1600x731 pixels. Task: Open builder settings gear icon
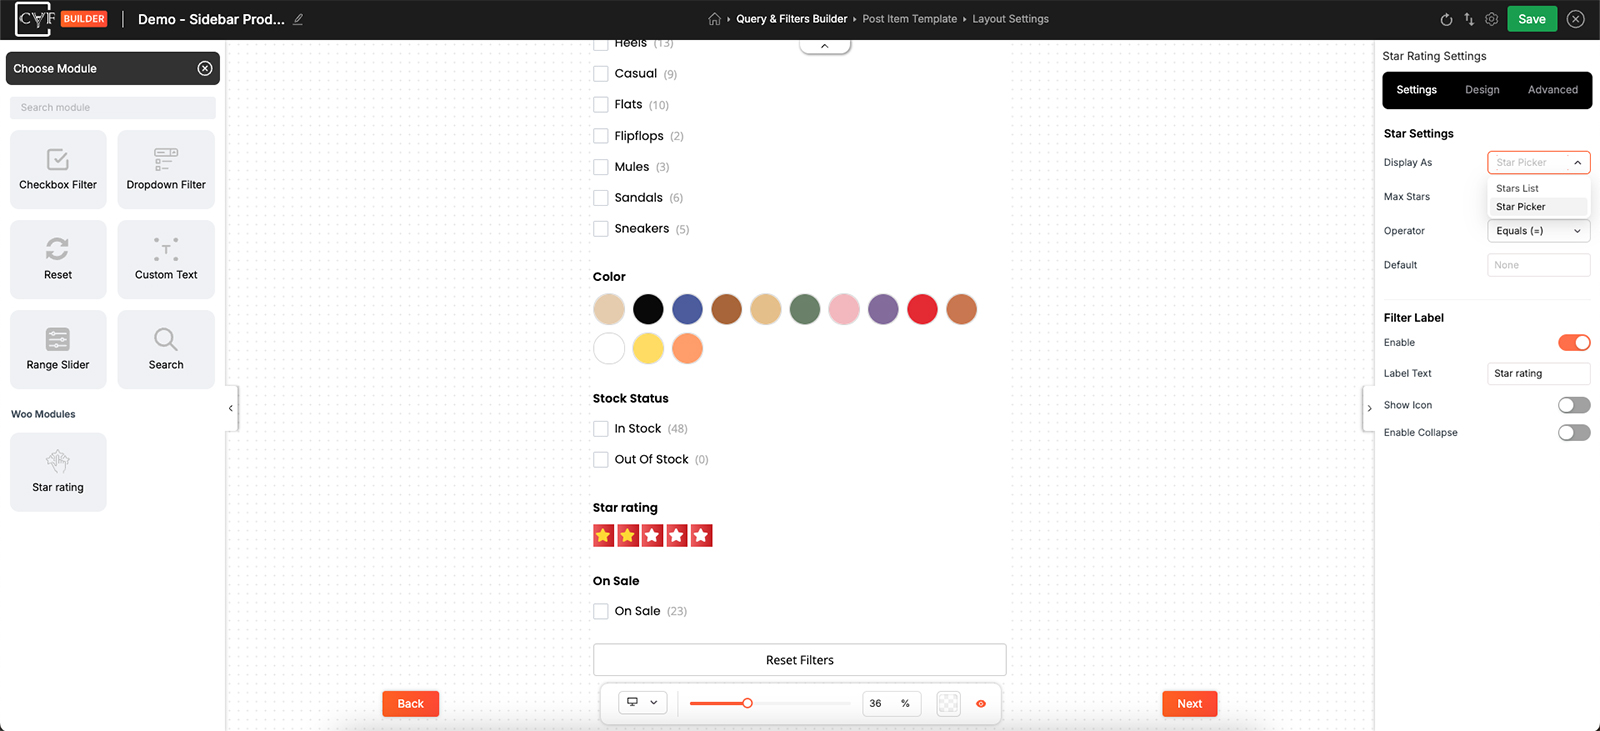1492,19
